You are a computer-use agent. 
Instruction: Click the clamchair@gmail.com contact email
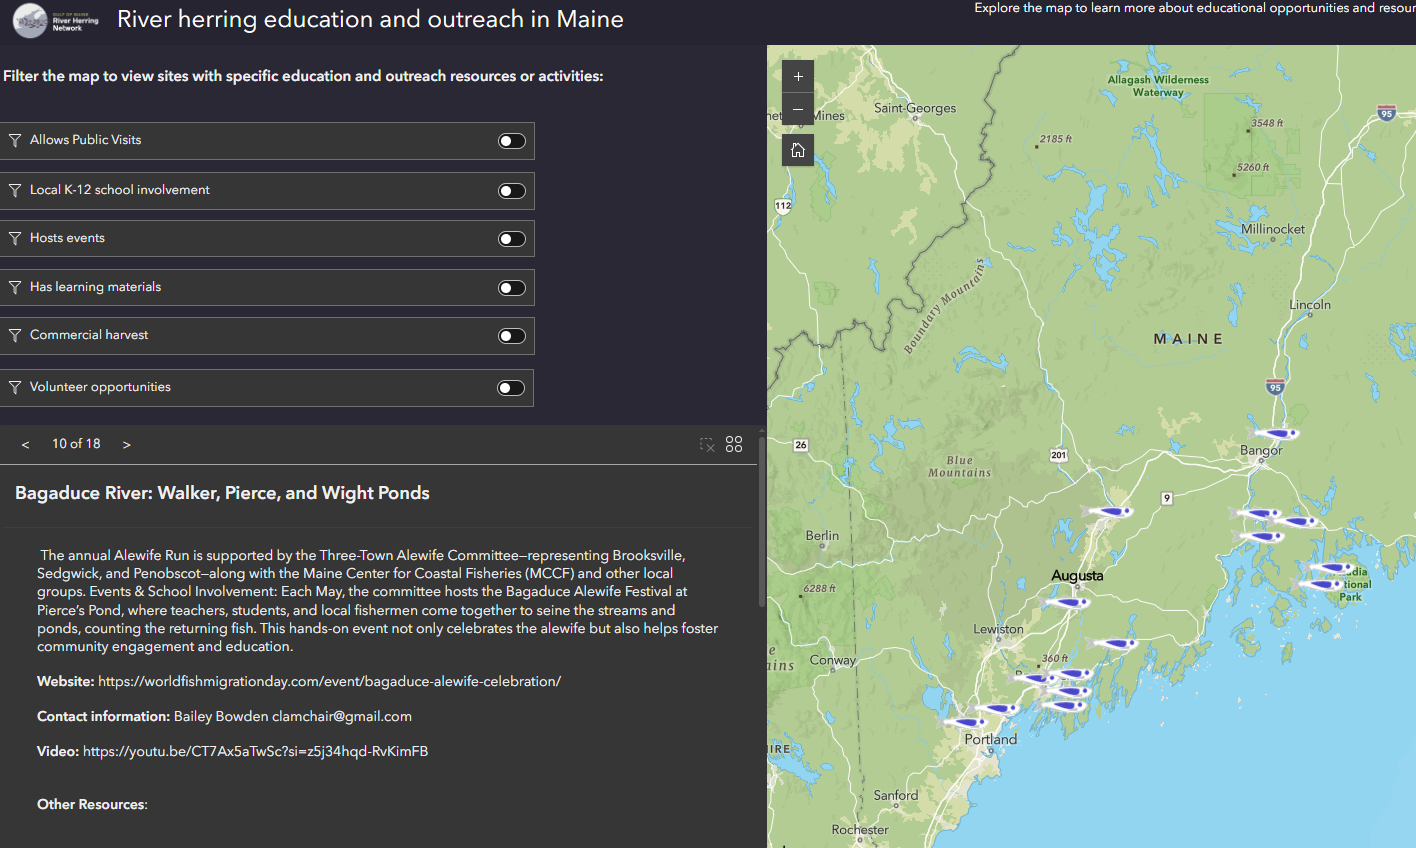[342, 716]
